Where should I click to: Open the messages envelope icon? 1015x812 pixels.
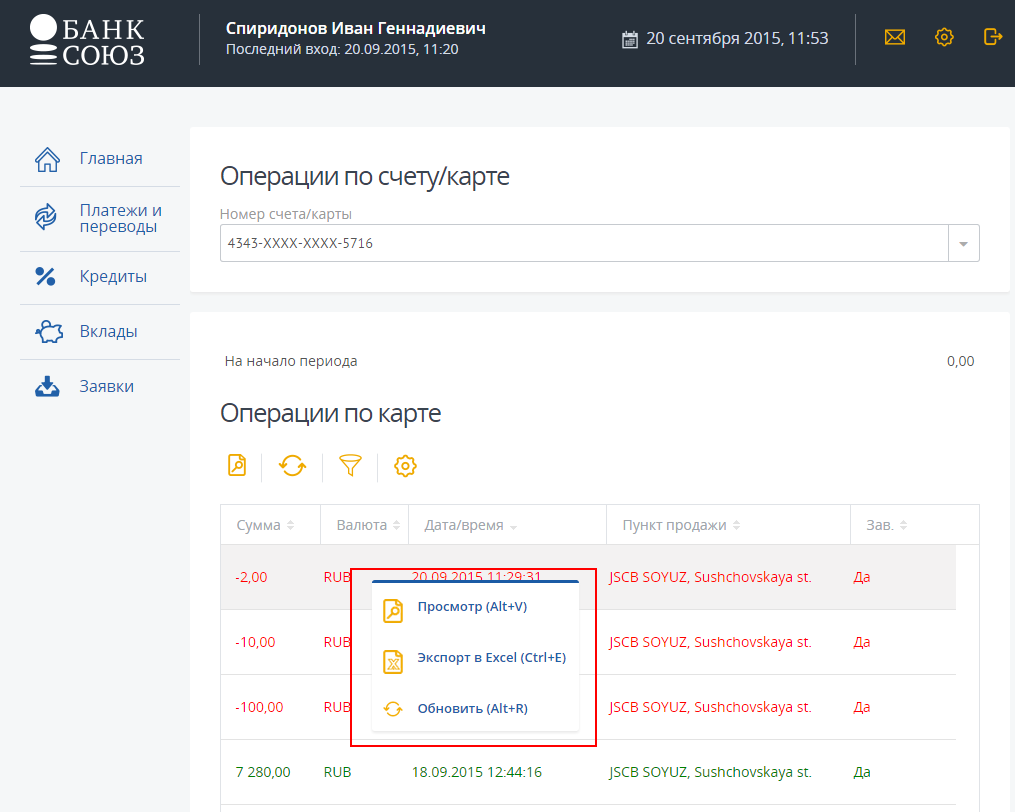[895, 38]
